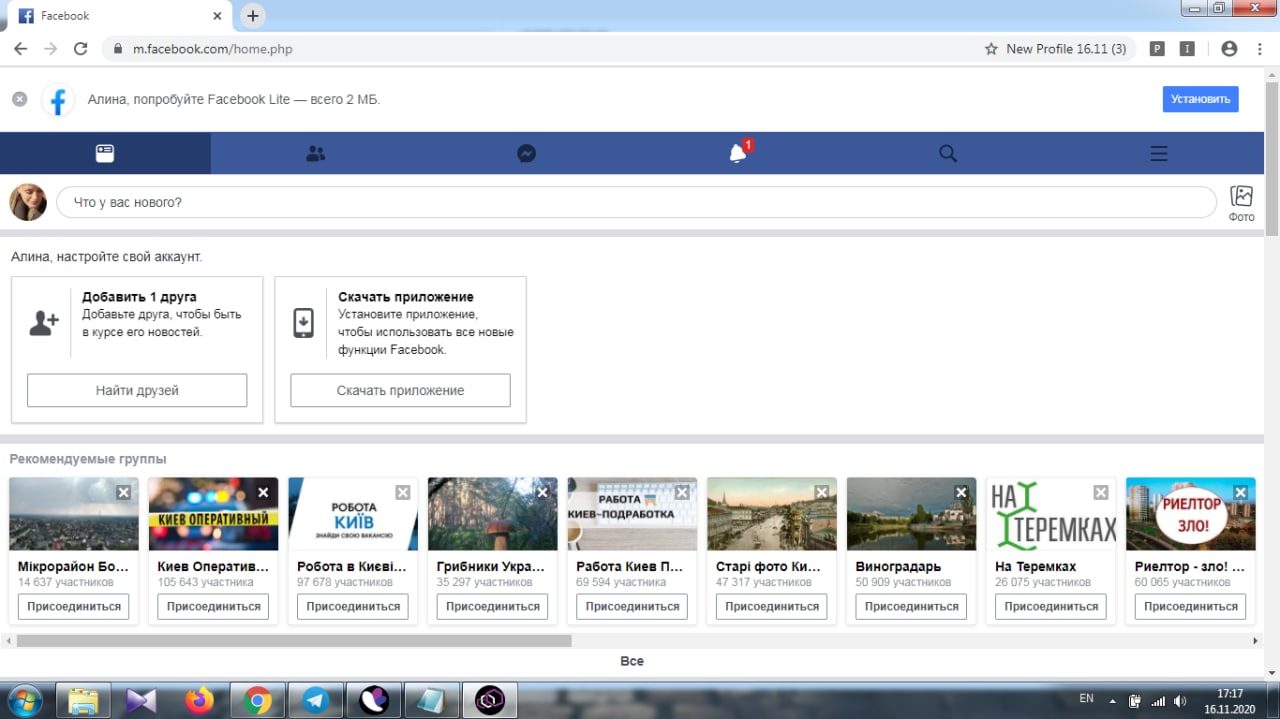This screenshot has width=1280, height=719.
Task: Click the Facebook Lite logo icon
Action: click(x=58, y=100)
